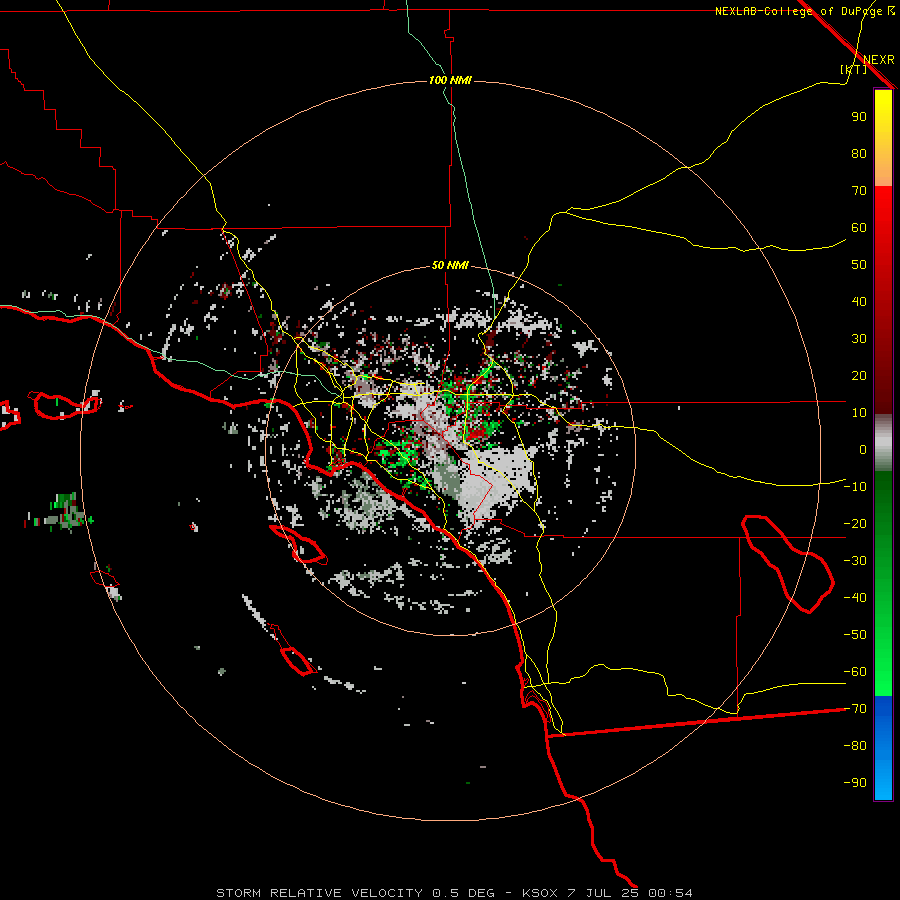Click the 7 JUL 25 date text
Viewport: 900px width, 900px height.
tap(603, 893)
